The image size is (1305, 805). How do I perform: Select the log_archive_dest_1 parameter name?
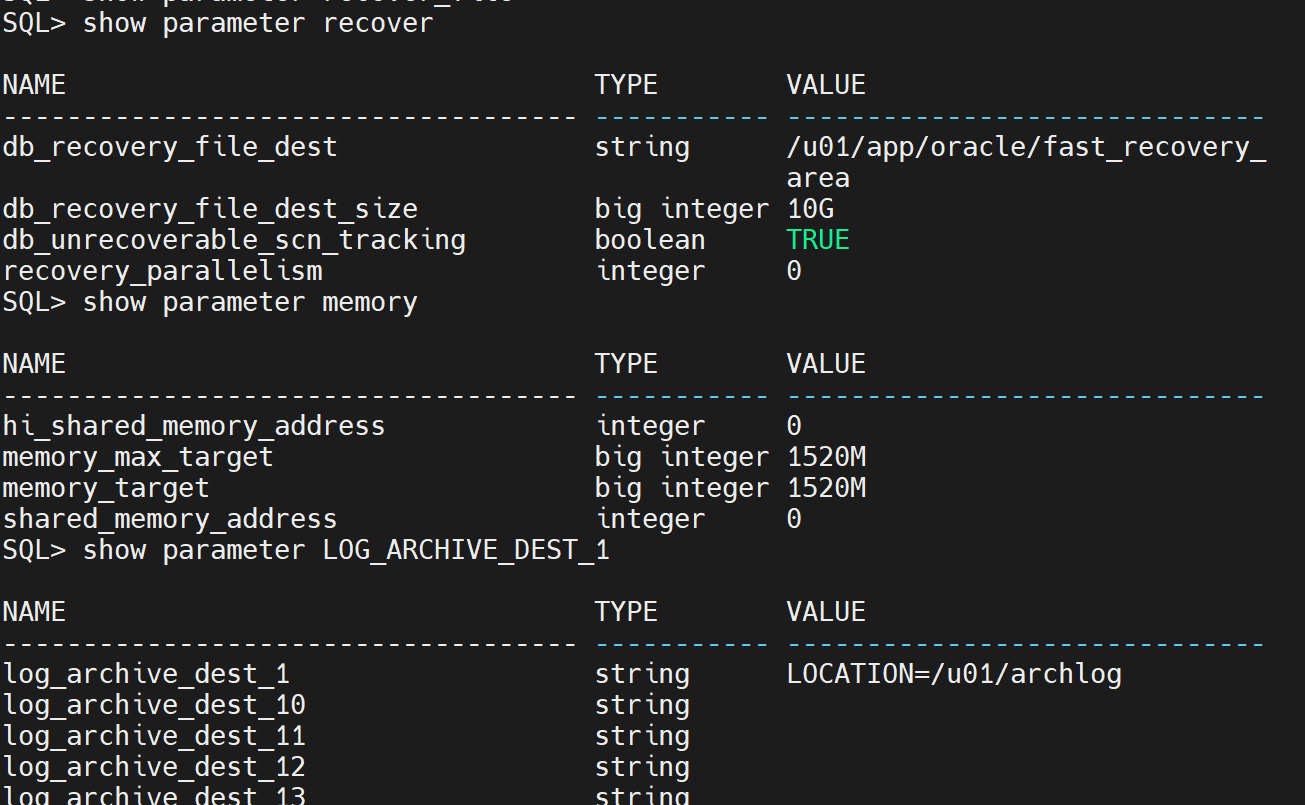[x=146, y=674]
